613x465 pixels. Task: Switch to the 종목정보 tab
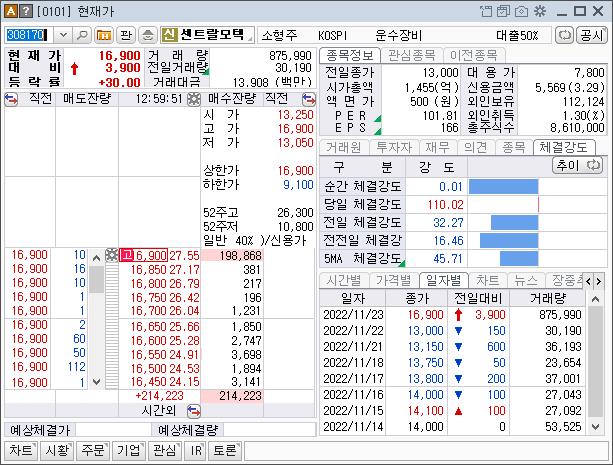(x=350, y=56)
